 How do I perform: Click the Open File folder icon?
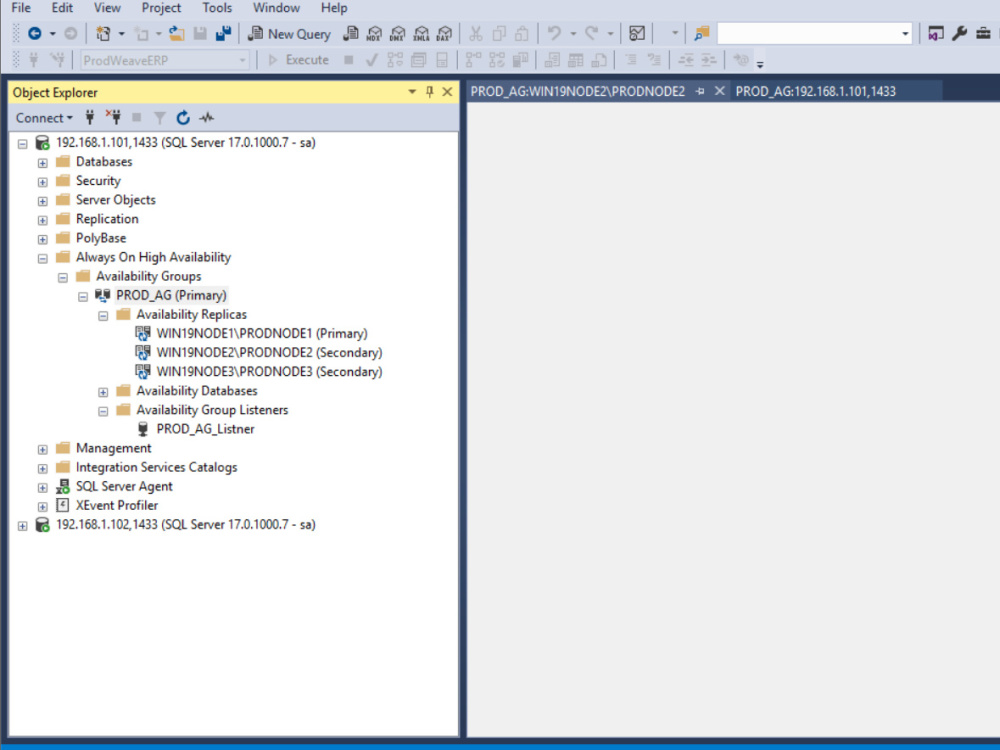(x=177, y=33)
